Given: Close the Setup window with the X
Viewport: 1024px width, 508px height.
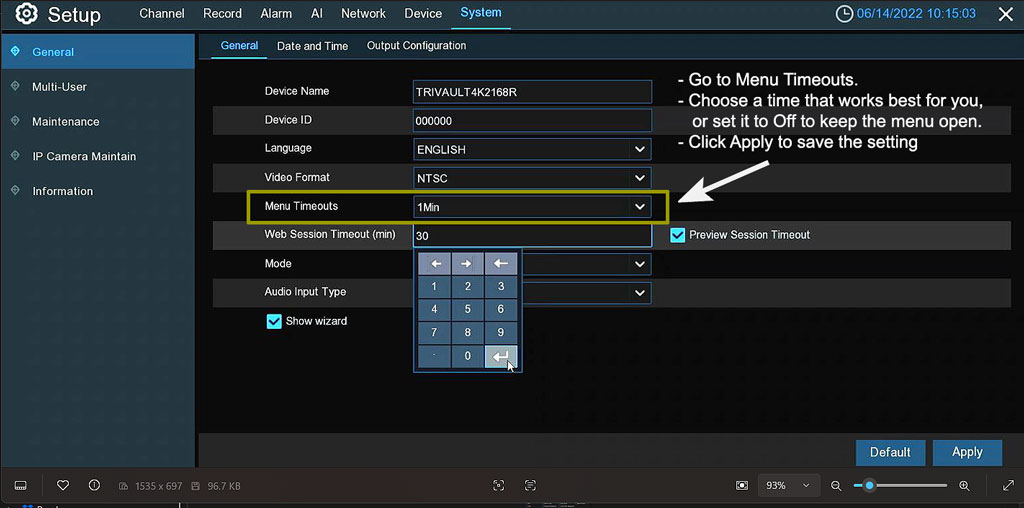Looking at the screenshot, I should point(1006,14).
